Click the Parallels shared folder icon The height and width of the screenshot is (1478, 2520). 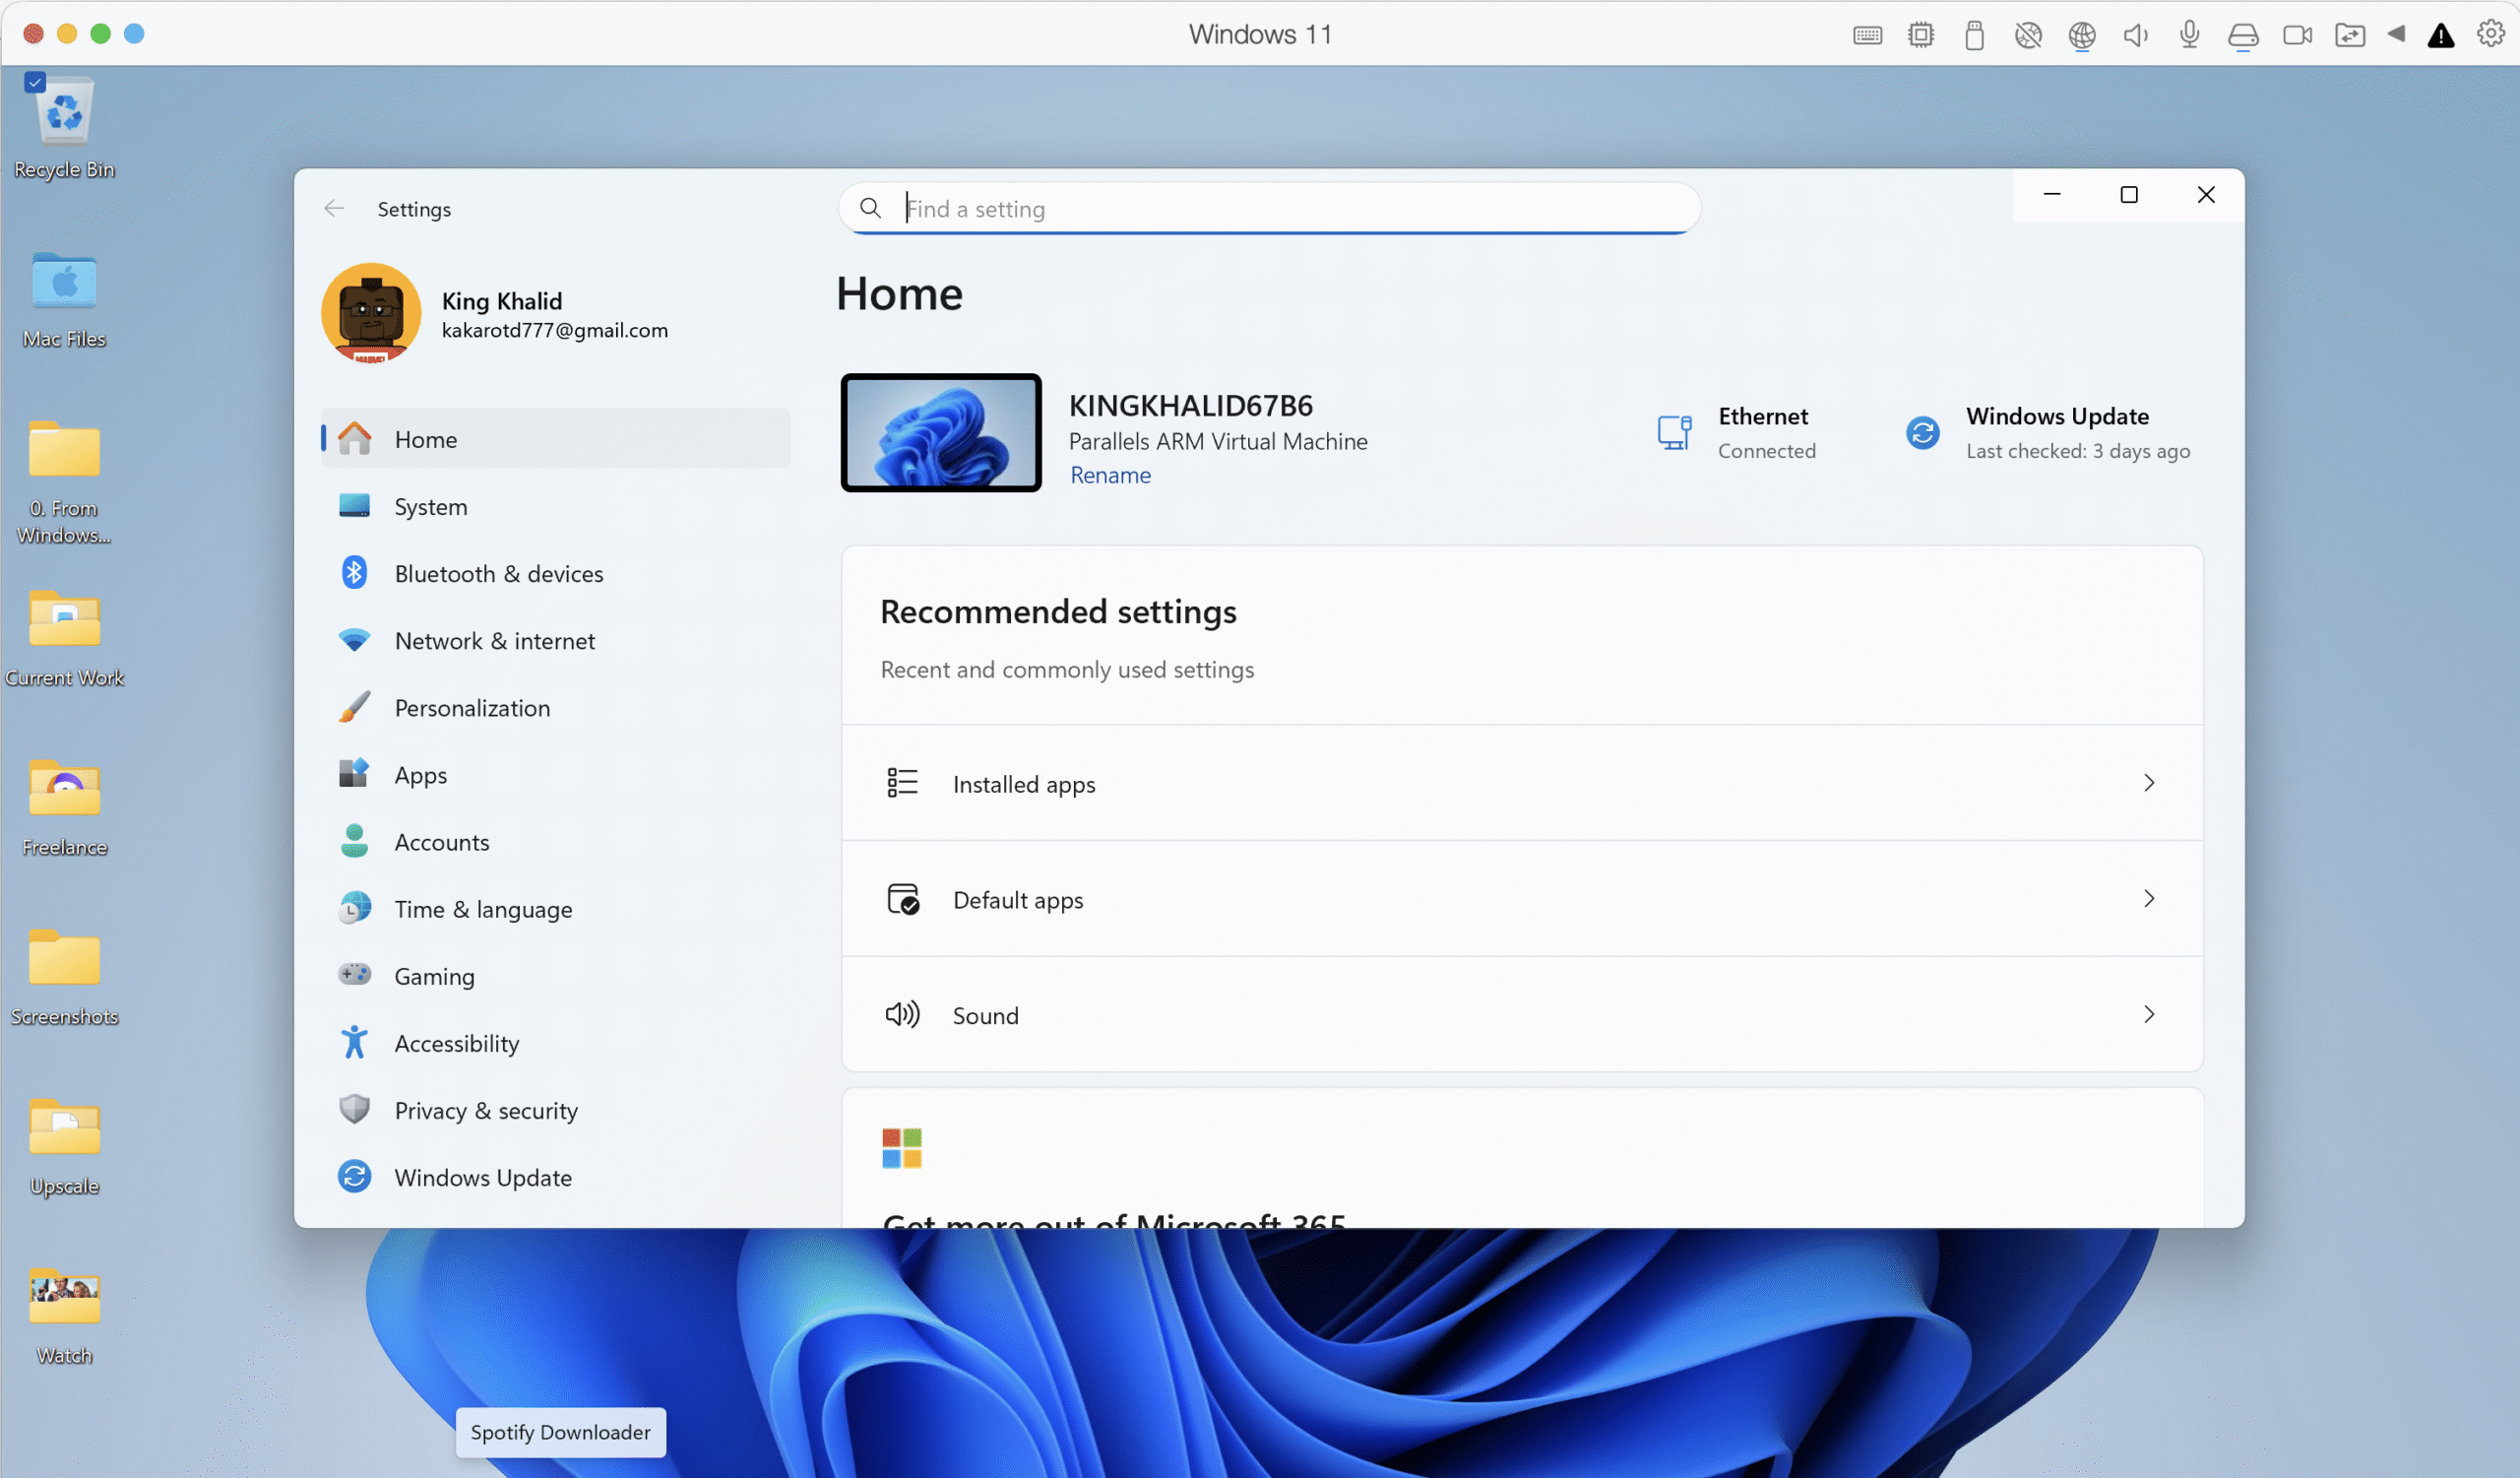coord(2350,35)
